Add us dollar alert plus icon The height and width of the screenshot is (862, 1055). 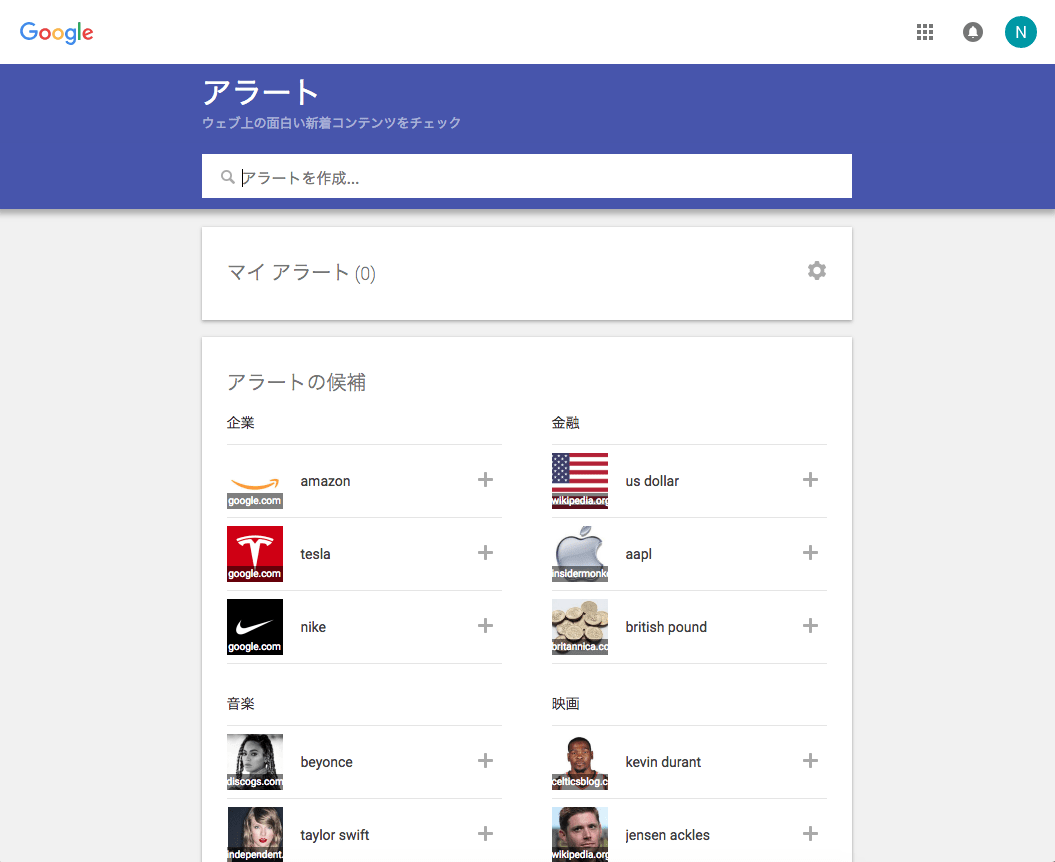(x=810, y=480)
